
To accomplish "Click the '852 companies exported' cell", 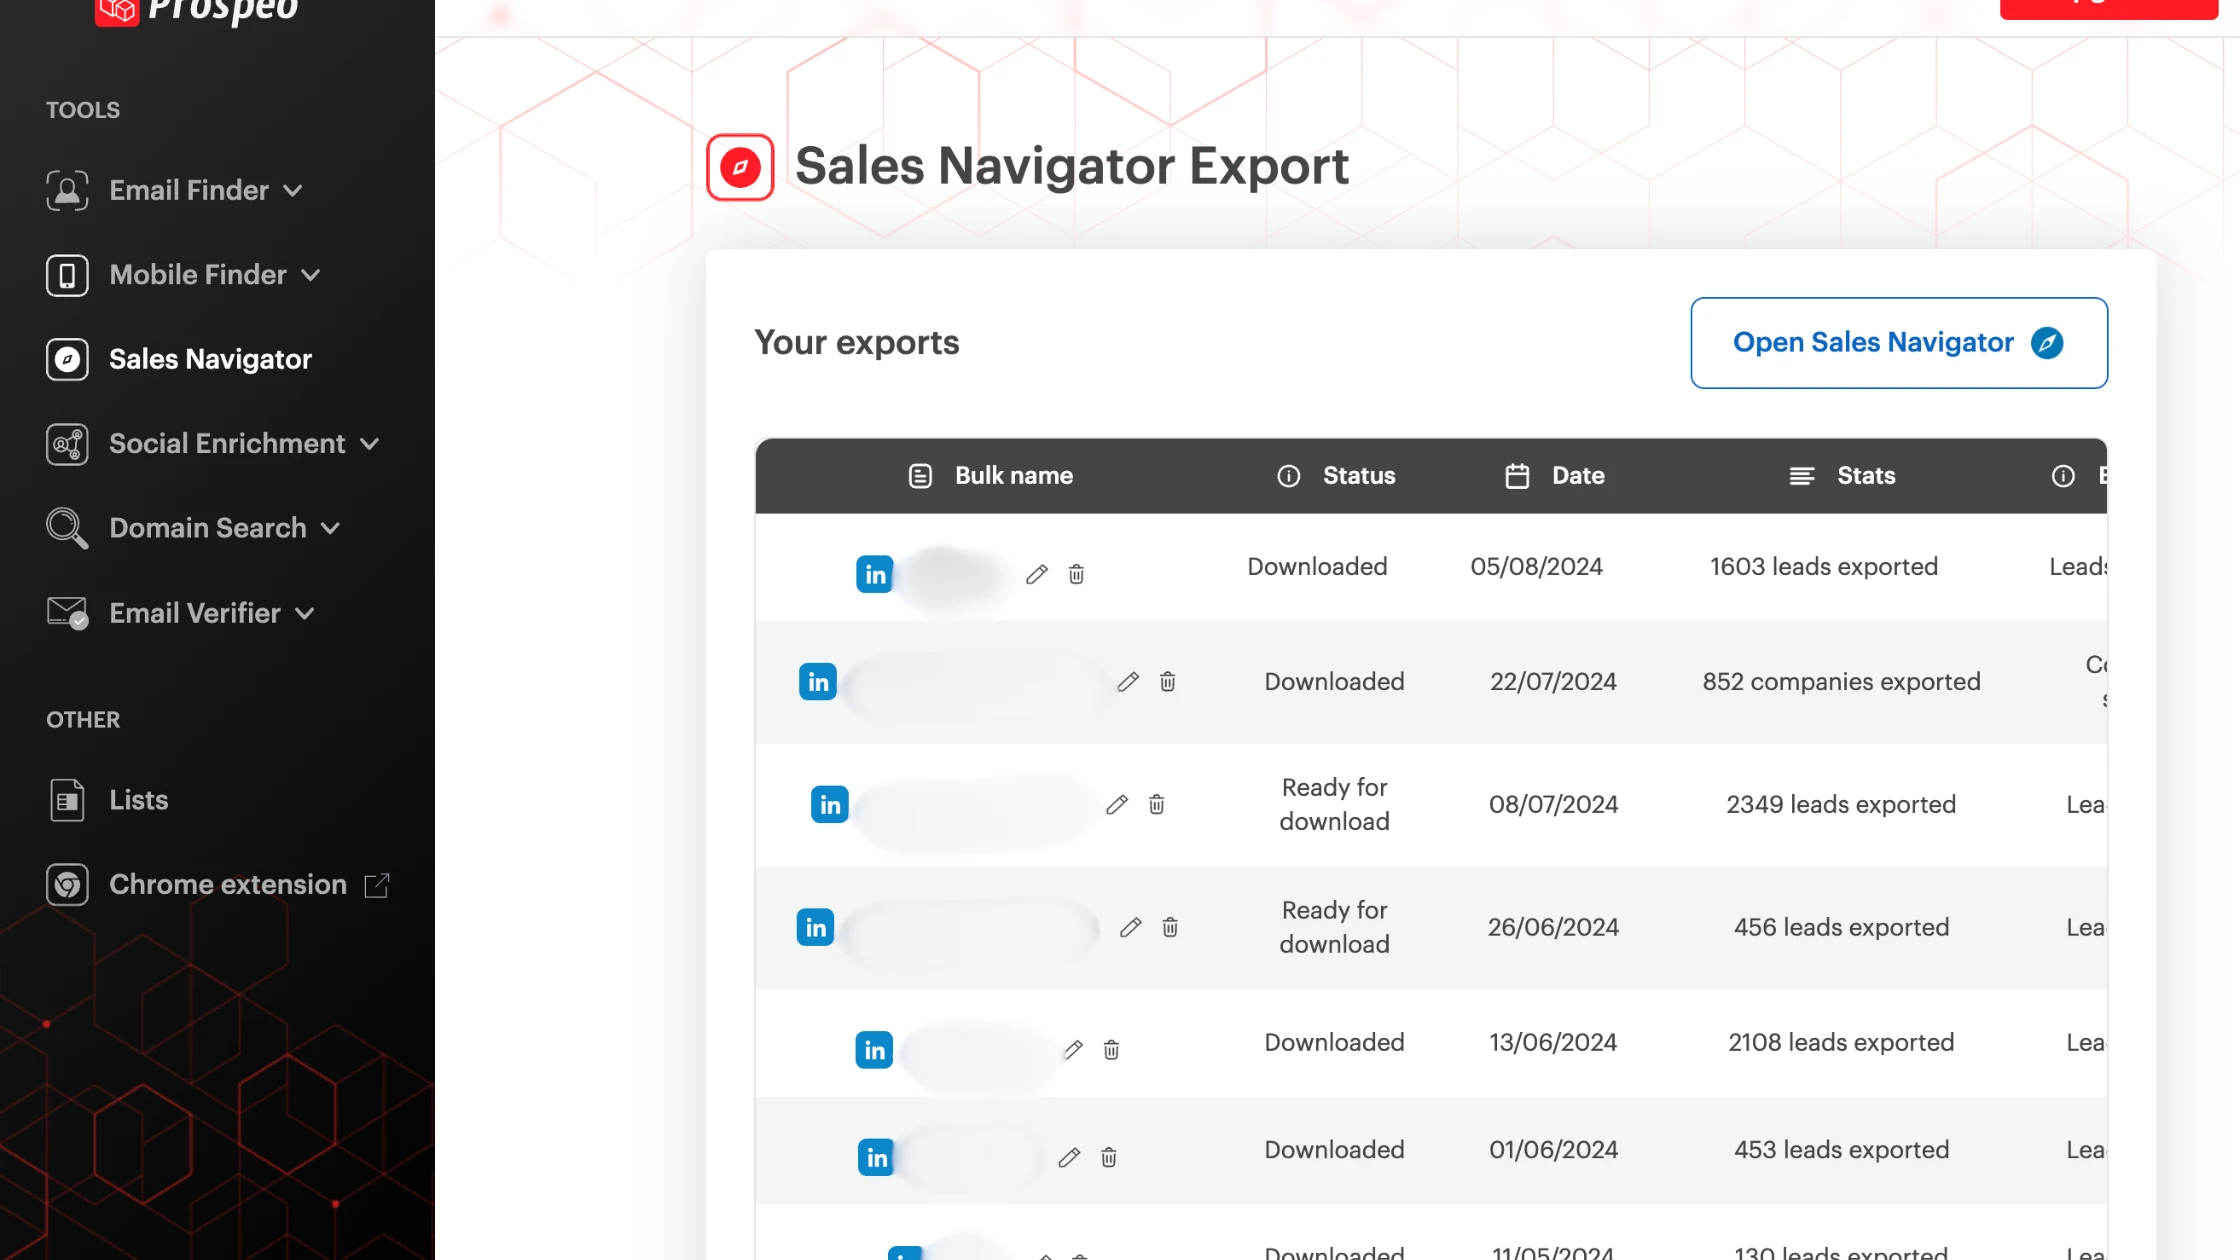I will click(x=1841, y=682).
